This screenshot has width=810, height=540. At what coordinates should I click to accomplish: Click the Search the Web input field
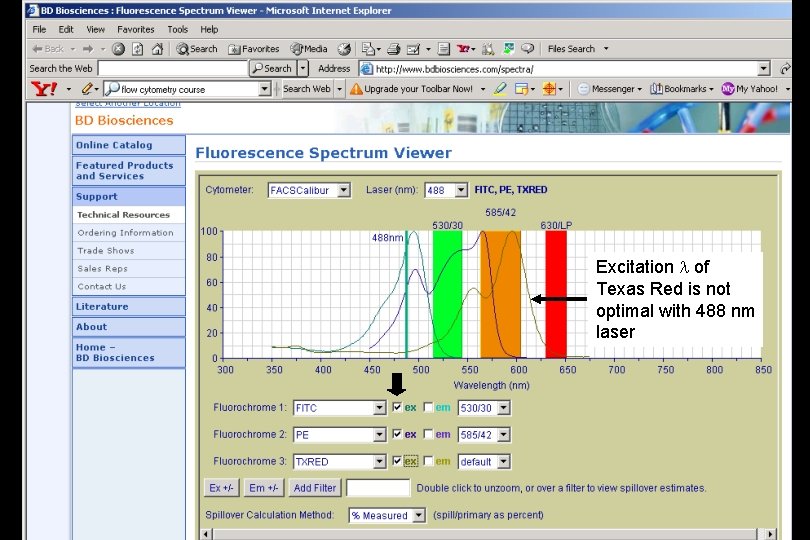point(173,69)
